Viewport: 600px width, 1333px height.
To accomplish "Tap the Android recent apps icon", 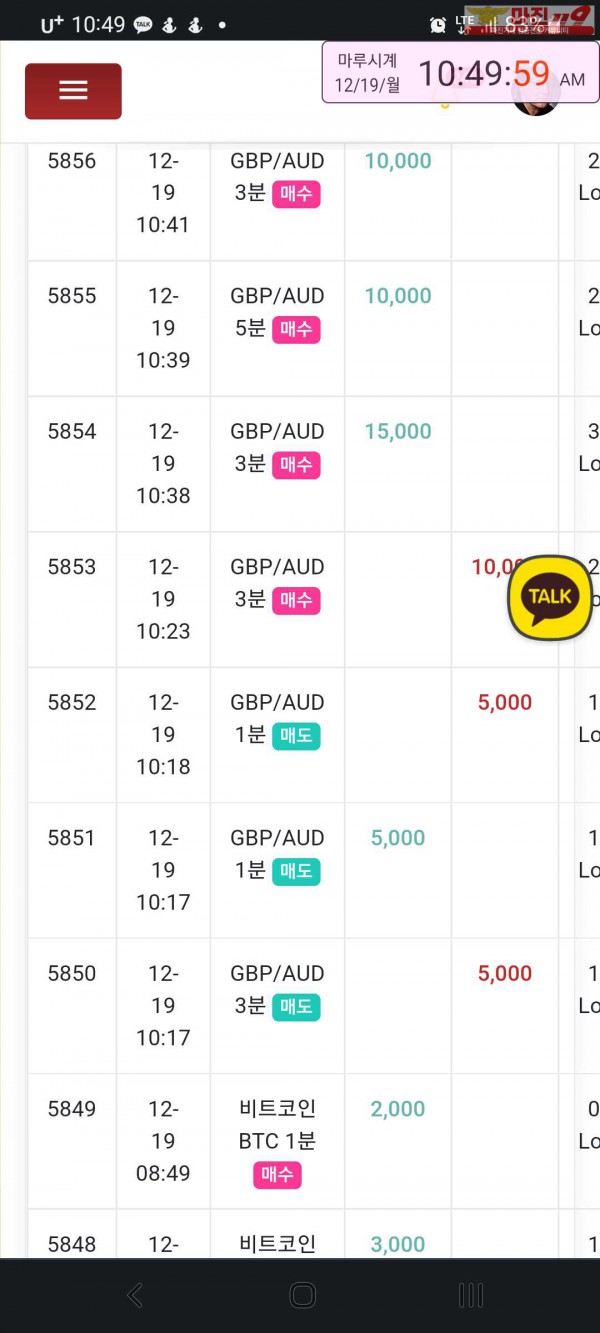I will (470, 1296).
